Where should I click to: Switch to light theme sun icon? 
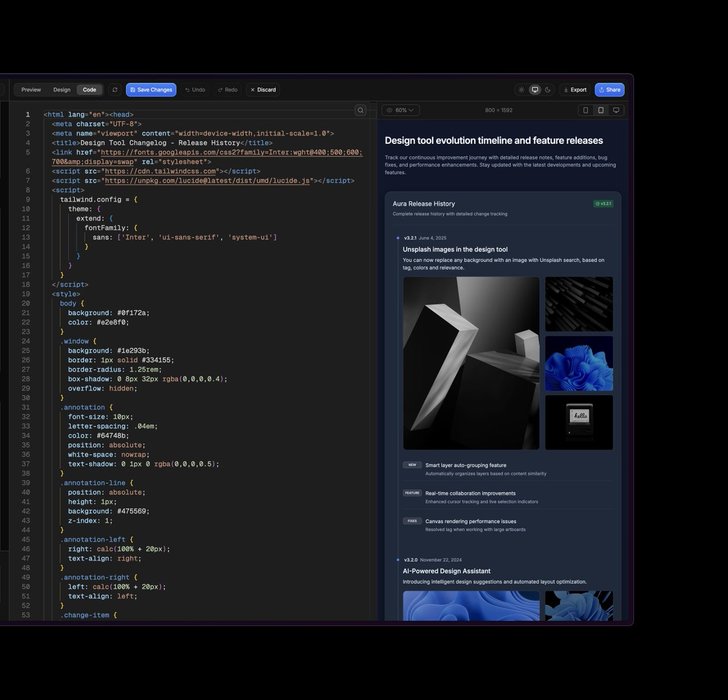pos(520,90)
